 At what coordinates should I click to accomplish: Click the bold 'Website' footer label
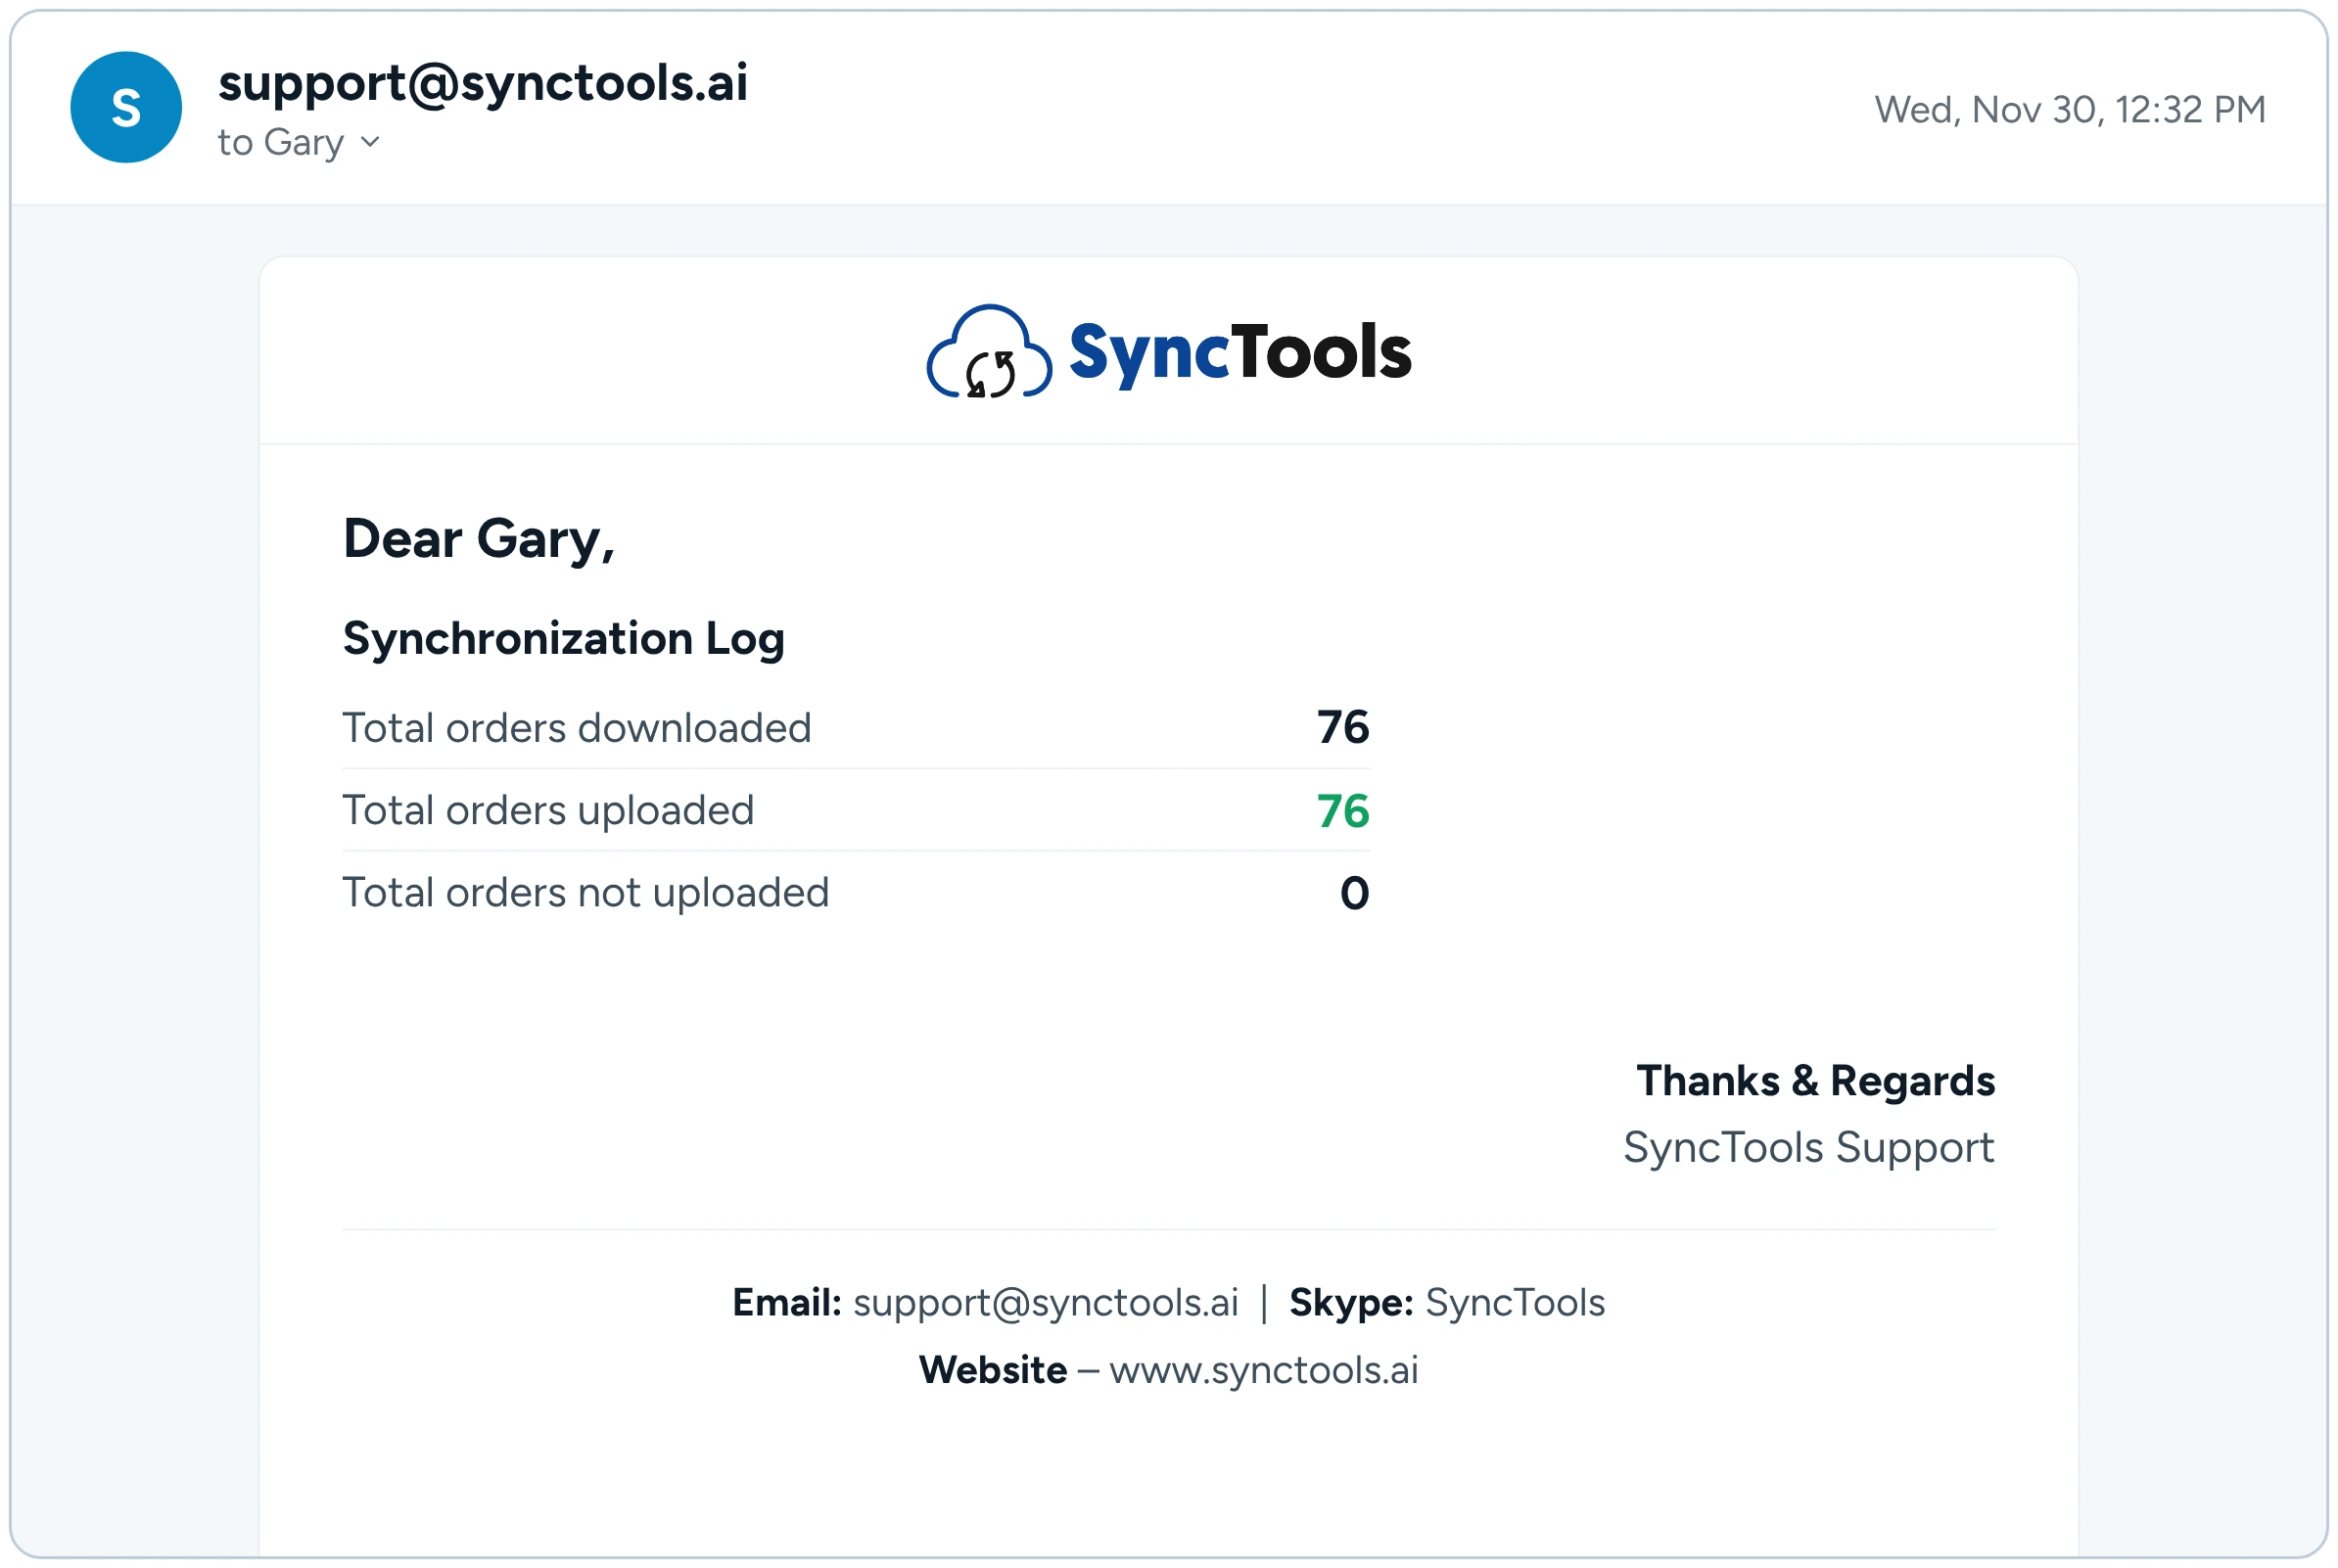click(x=993, y=1370)
